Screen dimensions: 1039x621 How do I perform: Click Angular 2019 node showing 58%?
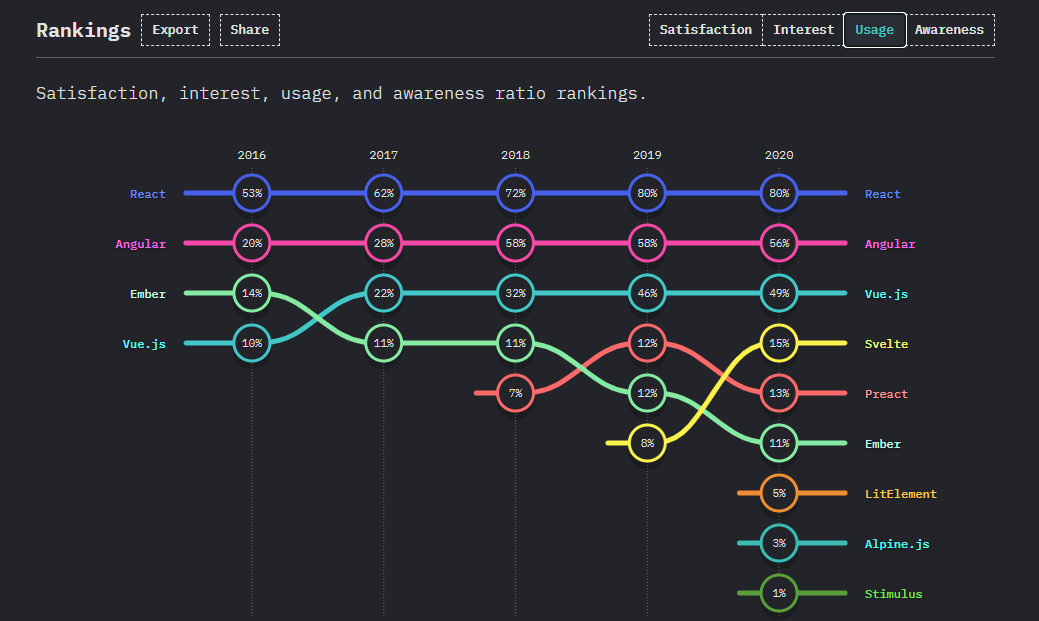(x=647, y=243)
